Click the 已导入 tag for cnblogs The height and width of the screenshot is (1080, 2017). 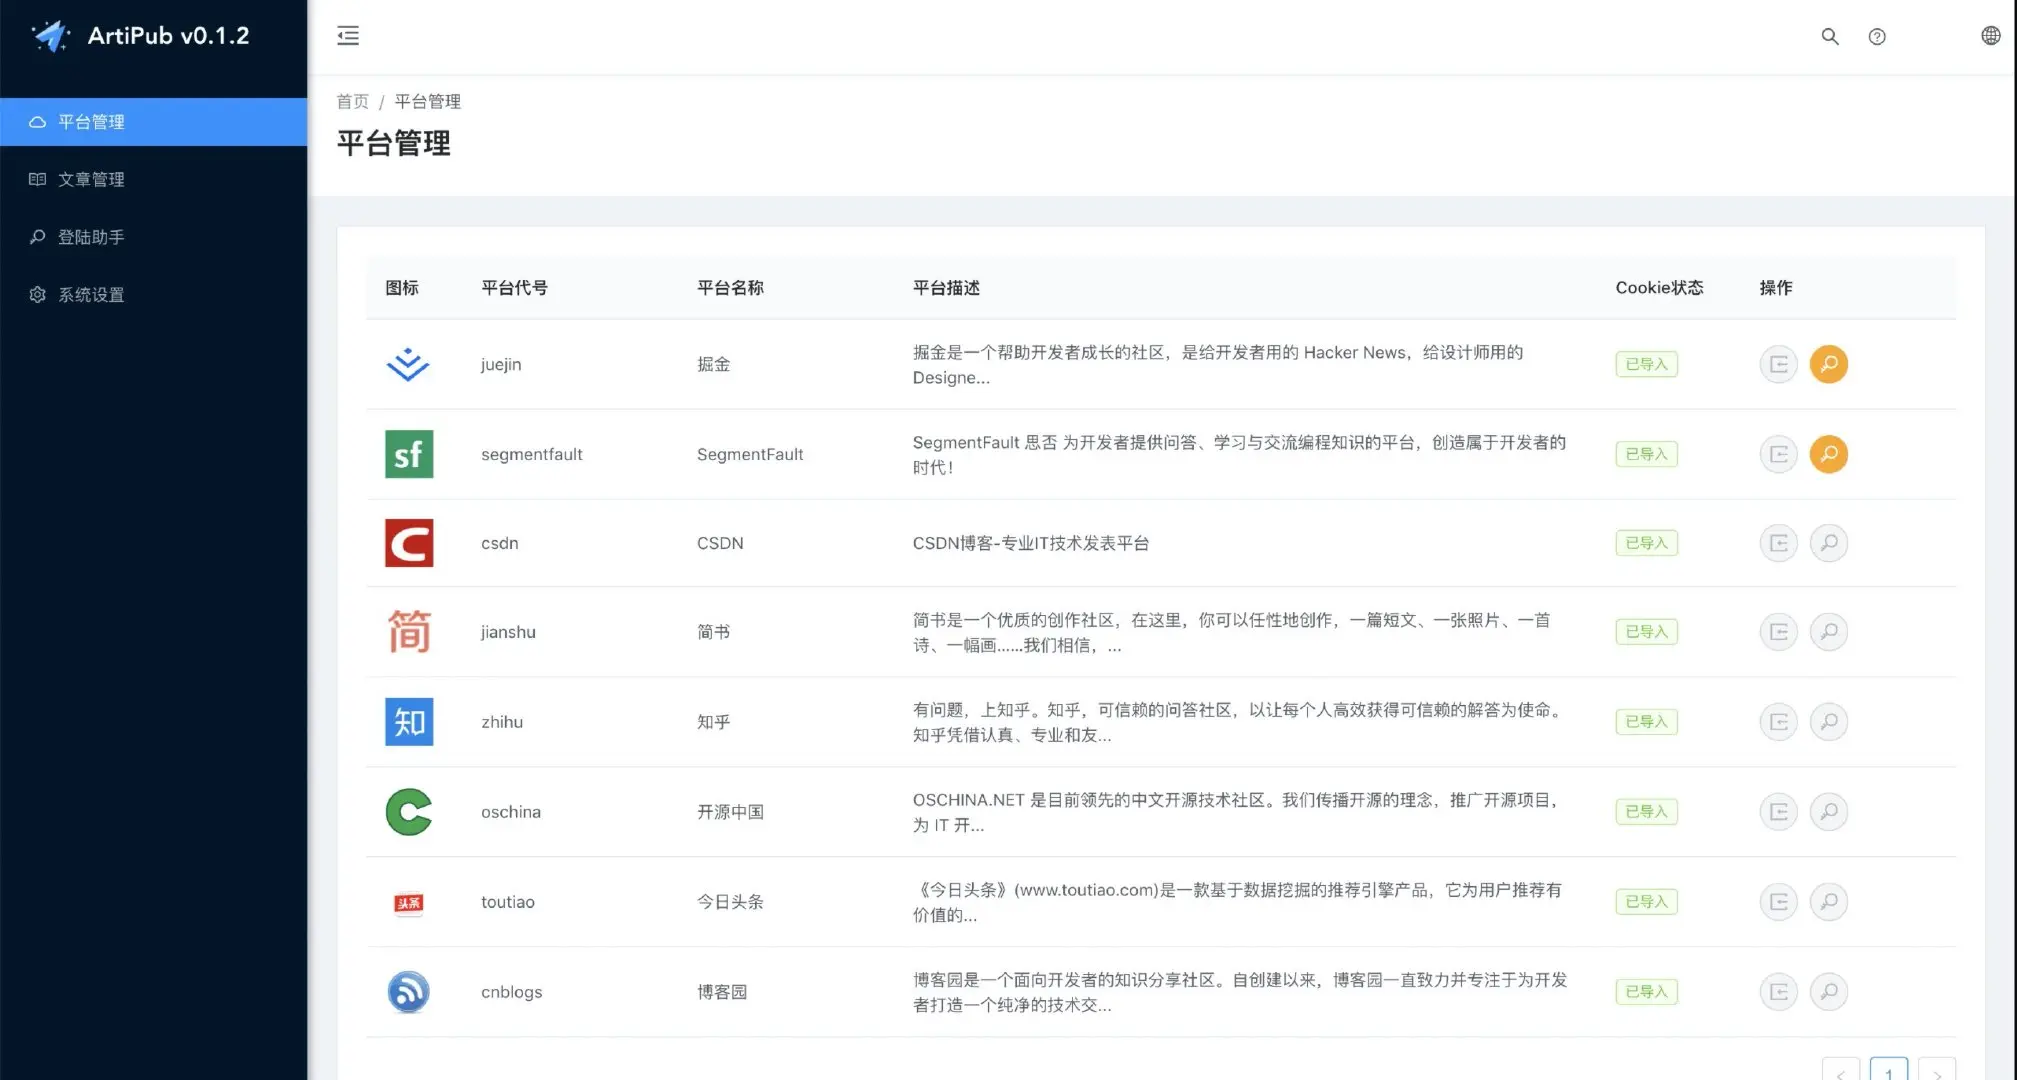pyautogui.click(x=1646, y=992)
